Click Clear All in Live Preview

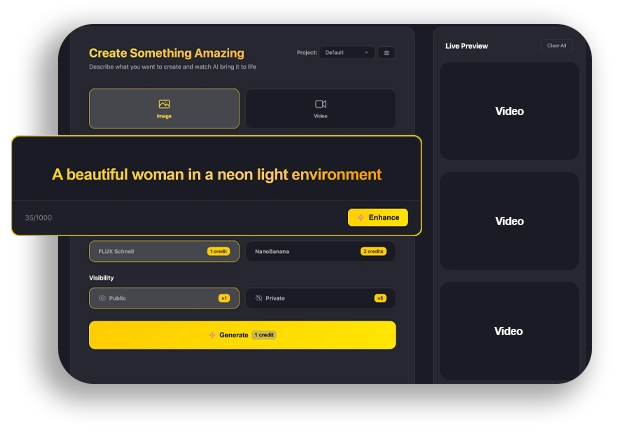(556, 45)
